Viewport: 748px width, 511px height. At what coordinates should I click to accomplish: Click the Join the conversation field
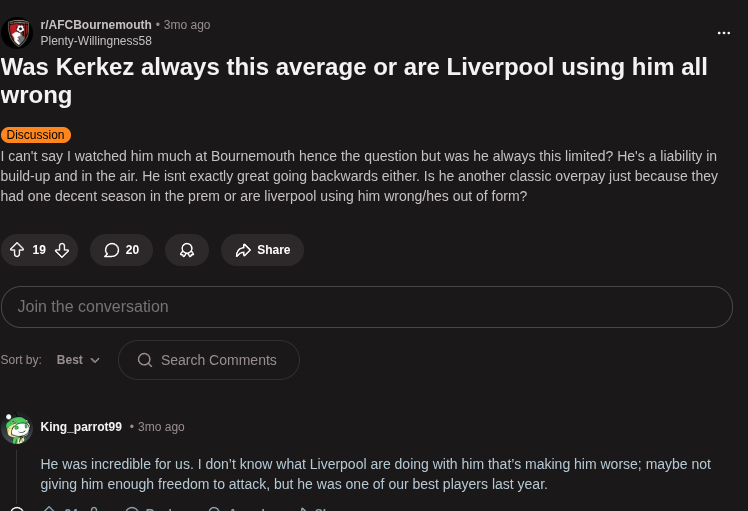click(366, 307)
